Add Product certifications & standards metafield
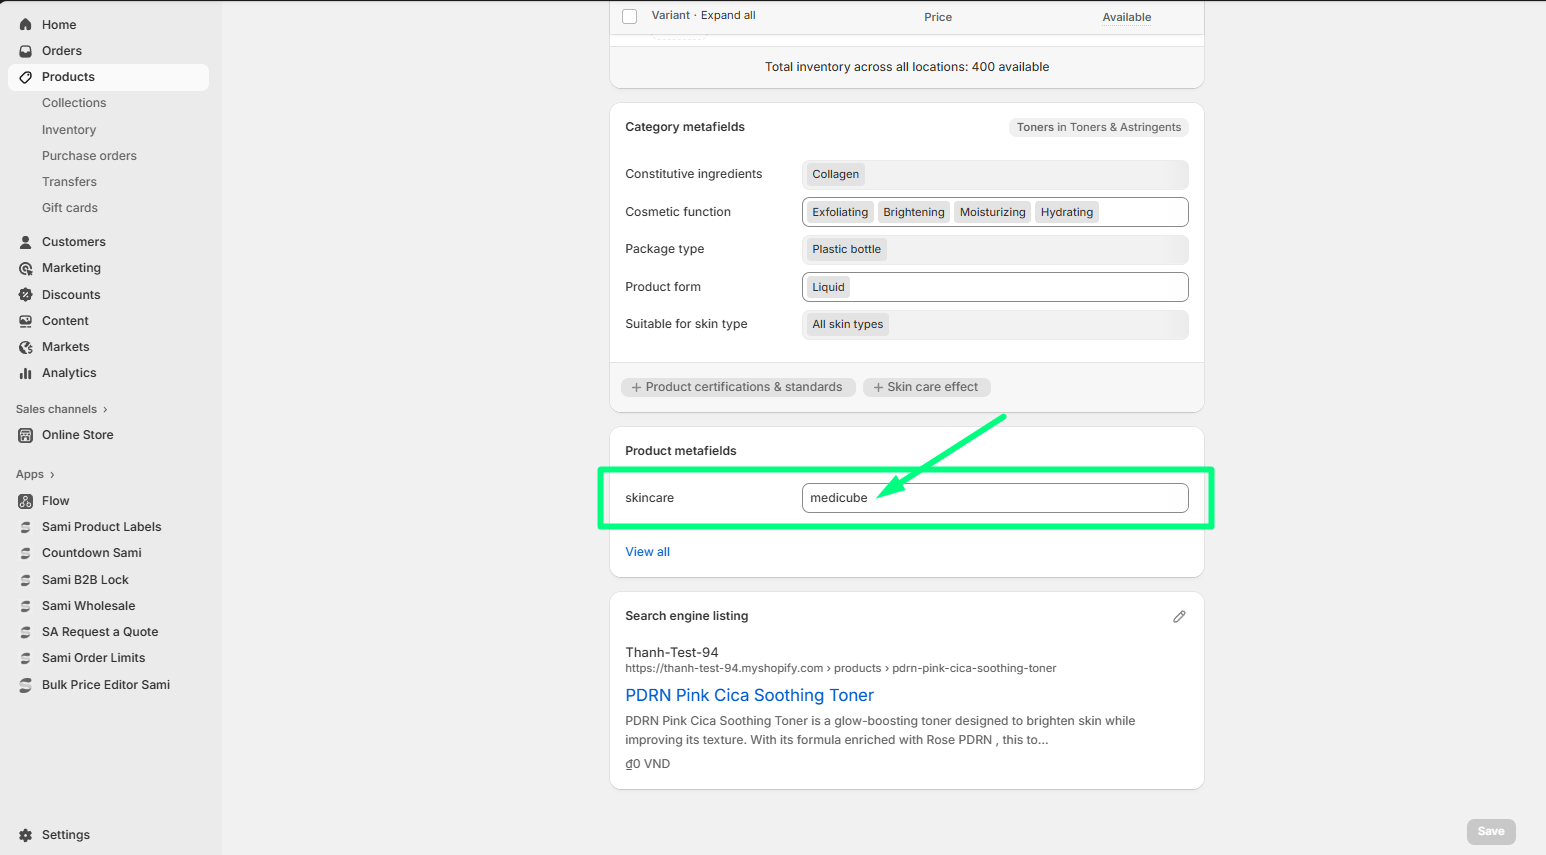1546x855 pixels. (x=737, y=387)
